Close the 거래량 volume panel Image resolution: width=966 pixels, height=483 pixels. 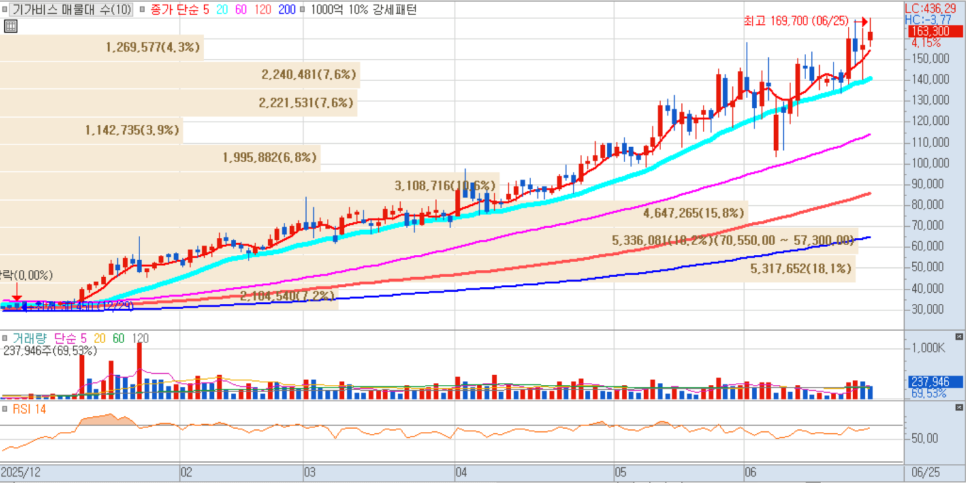tap(958, 337)
